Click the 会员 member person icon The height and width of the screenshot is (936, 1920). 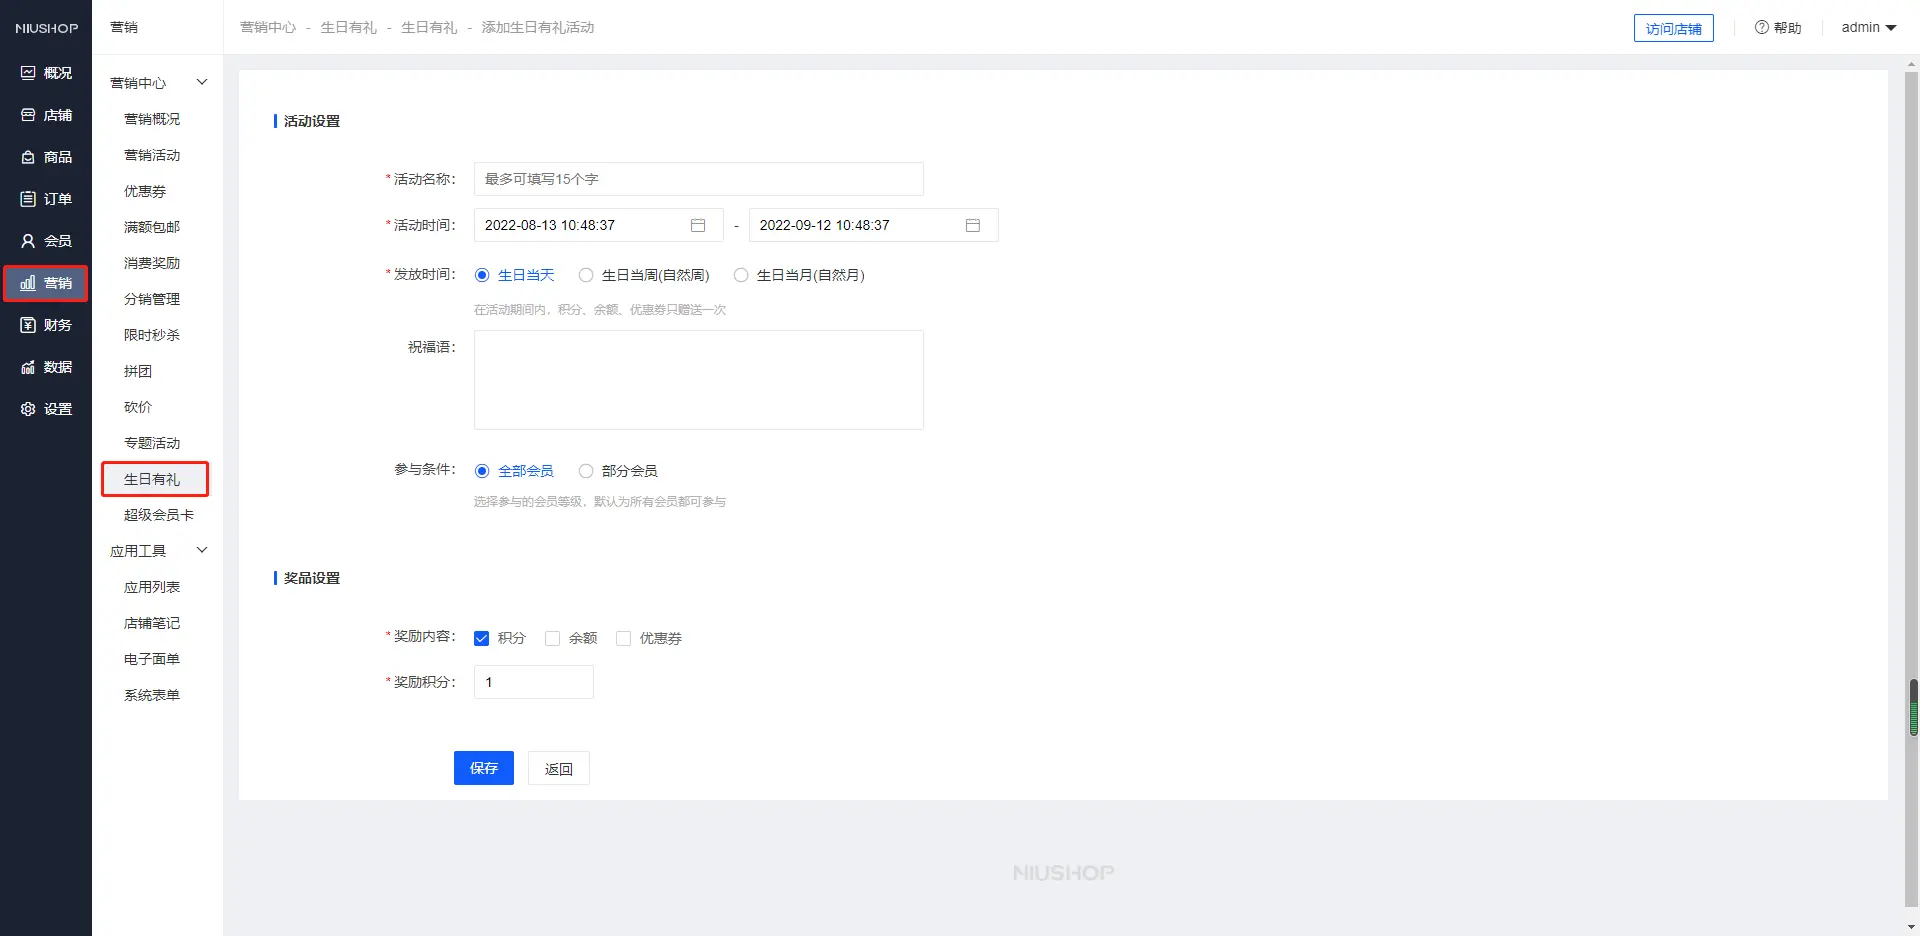pos(28,241)
